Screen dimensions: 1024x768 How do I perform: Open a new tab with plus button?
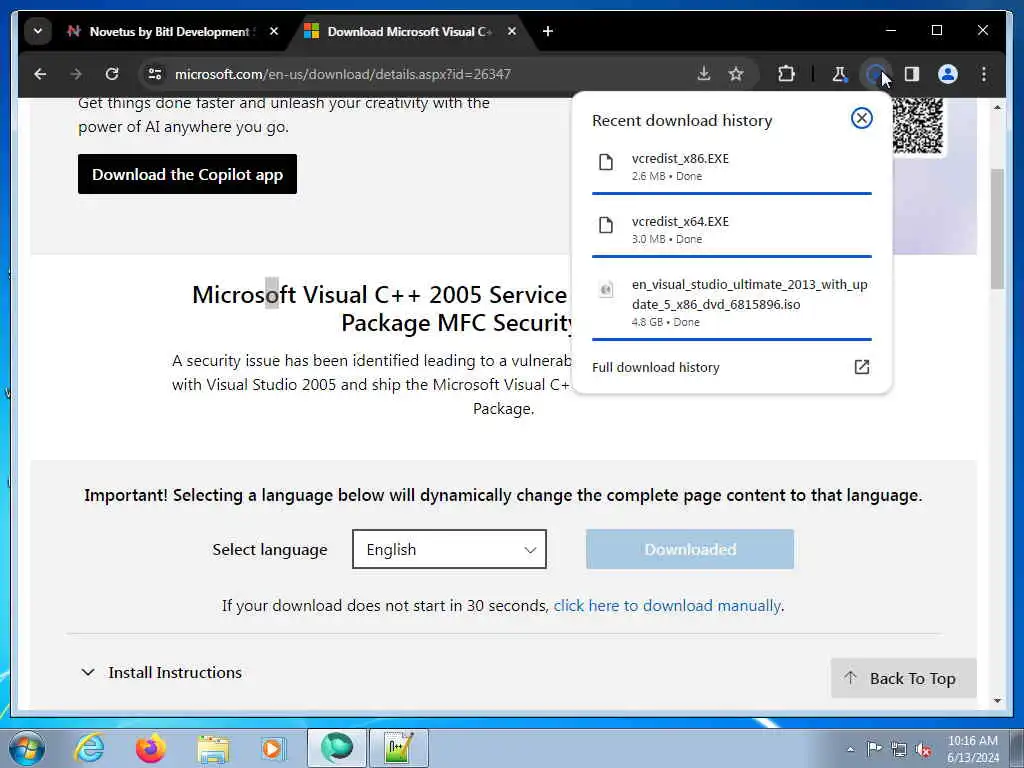[x=548, y=31]
